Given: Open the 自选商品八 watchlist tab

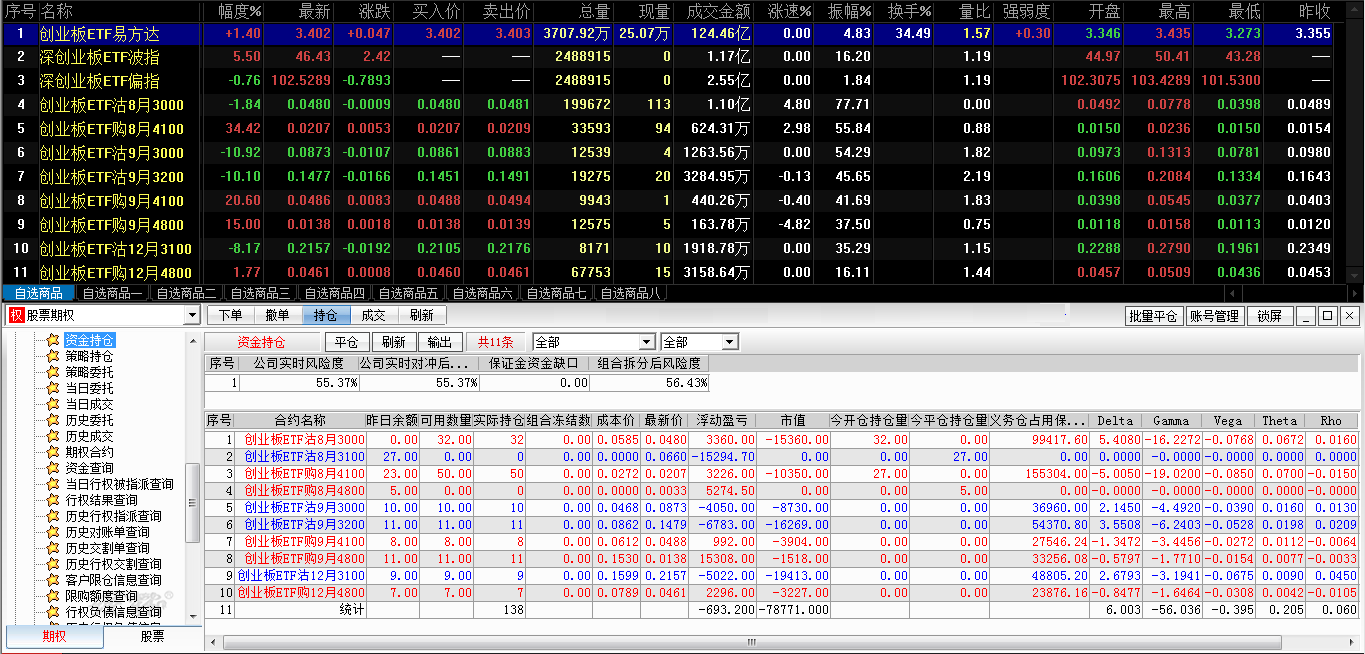Looking at the screenshot, I should [x=630, y=293].
